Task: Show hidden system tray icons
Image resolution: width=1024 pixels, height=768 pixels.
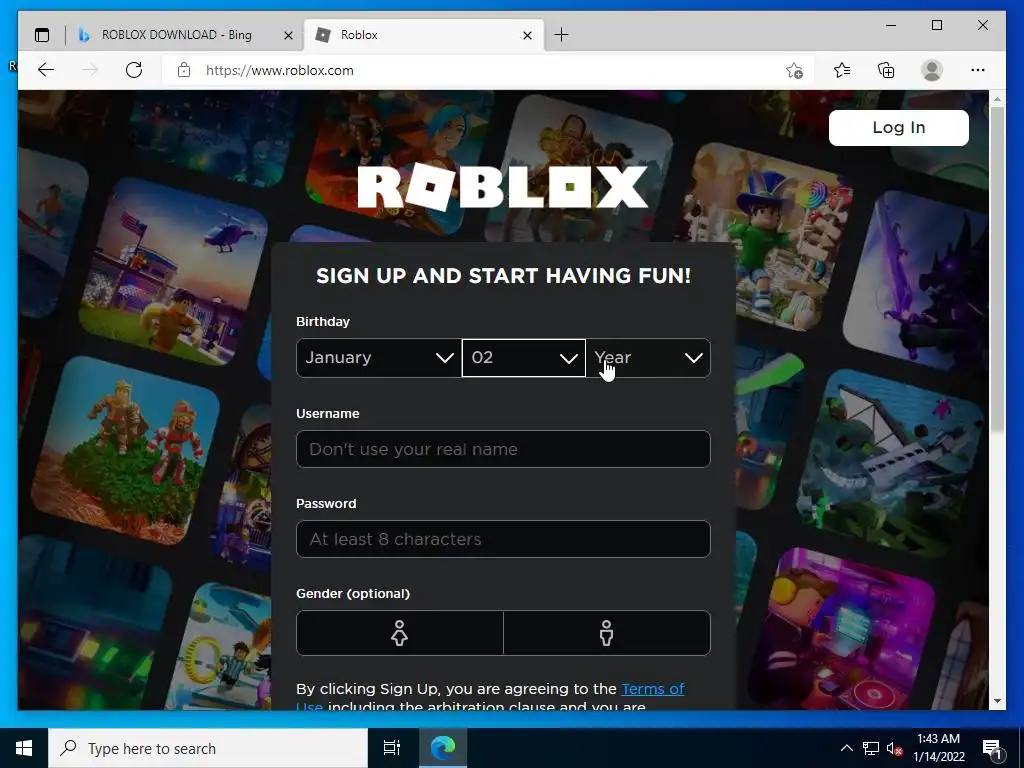Action: coord(846,748)
